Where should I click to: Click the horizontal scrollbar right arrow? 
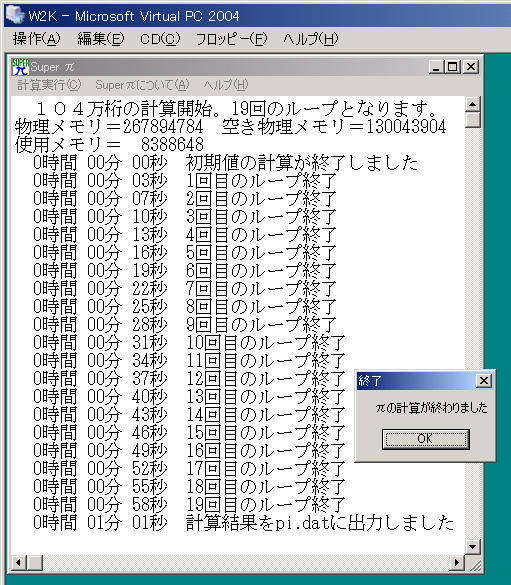pos(457,563)
